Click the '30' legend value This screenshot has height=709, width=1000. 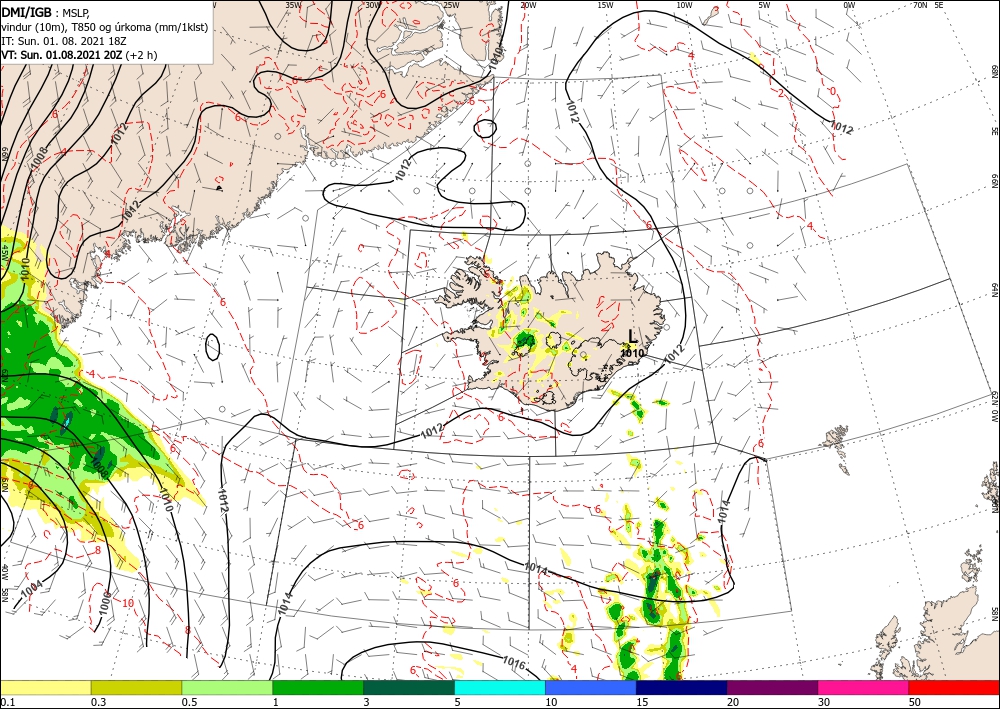click(824, 702)
